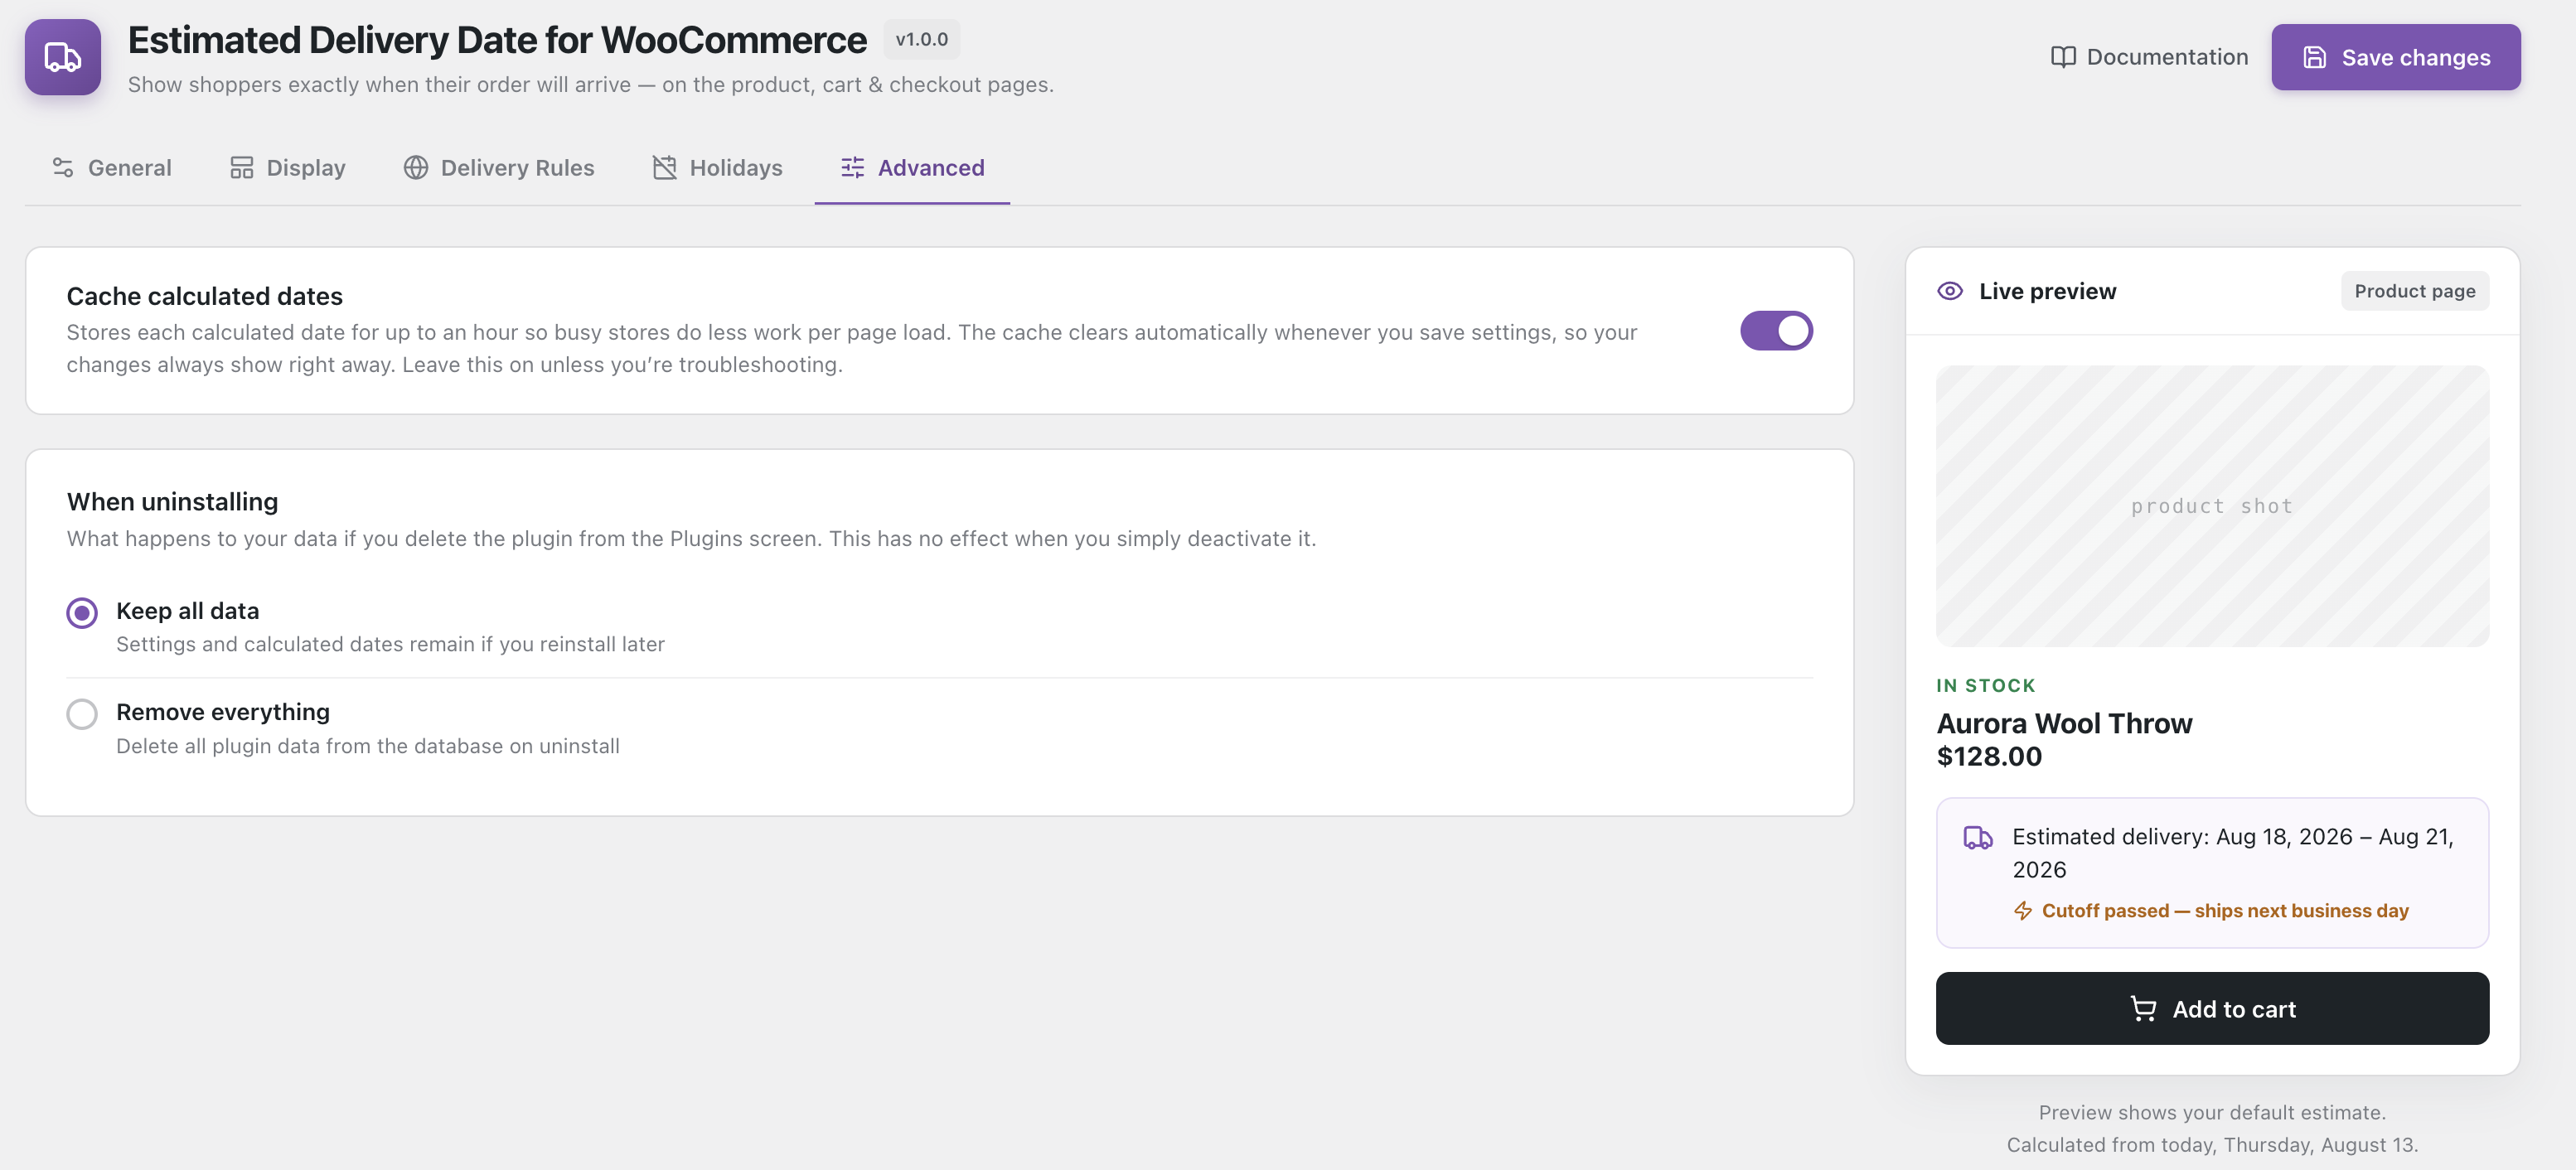Select the Advanced tab

pos(912,168)
